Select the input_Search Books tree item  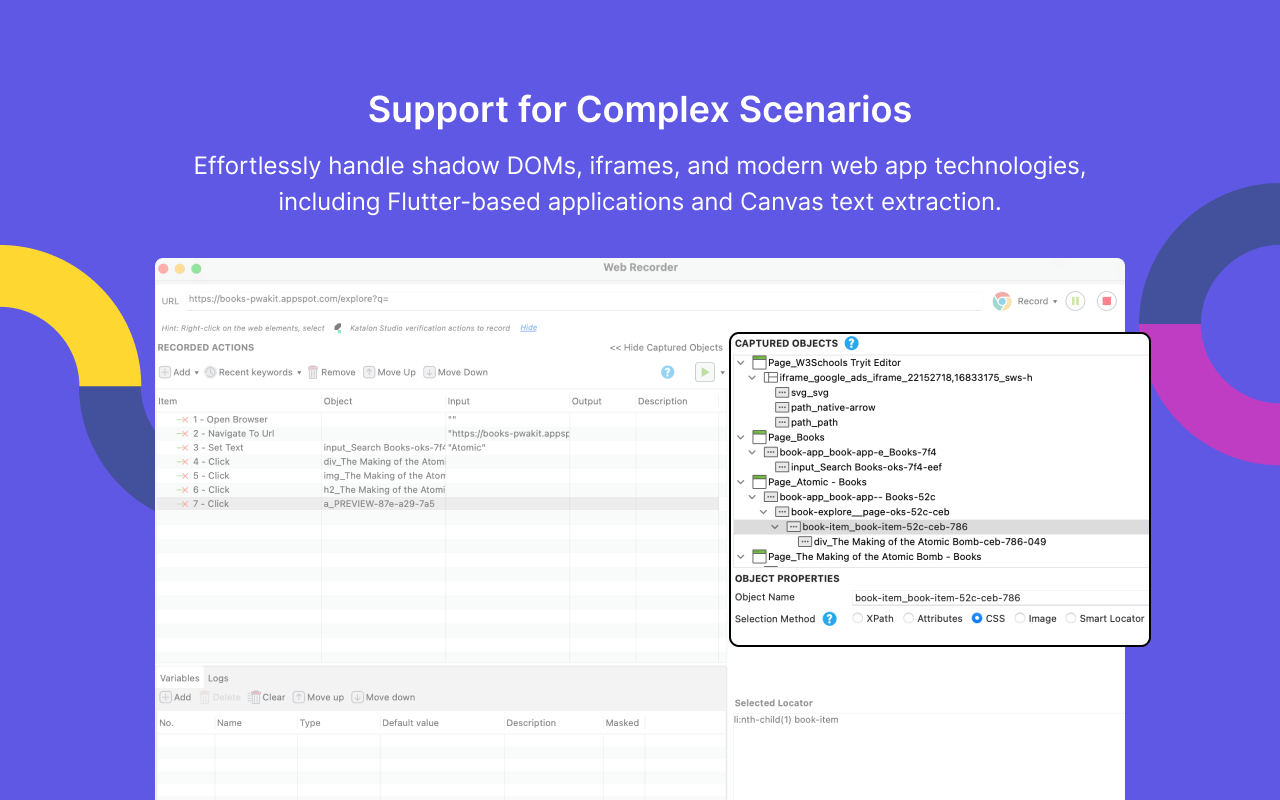(x=866, y=467)
